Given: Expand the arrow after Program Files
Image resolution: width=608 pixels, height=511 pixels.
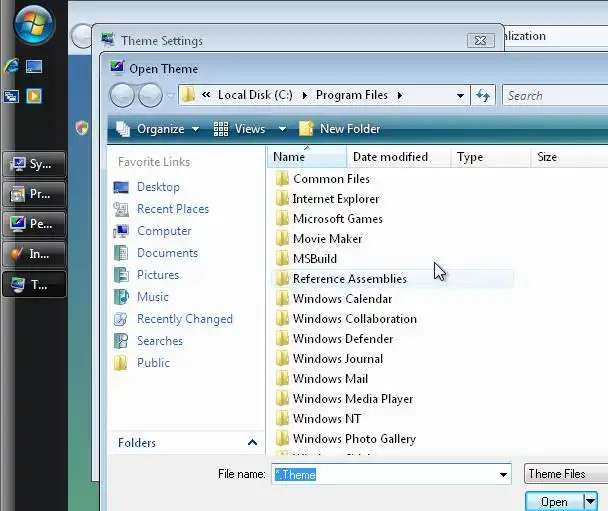Looking at the screenshot, I should click(x=400, y=95).
